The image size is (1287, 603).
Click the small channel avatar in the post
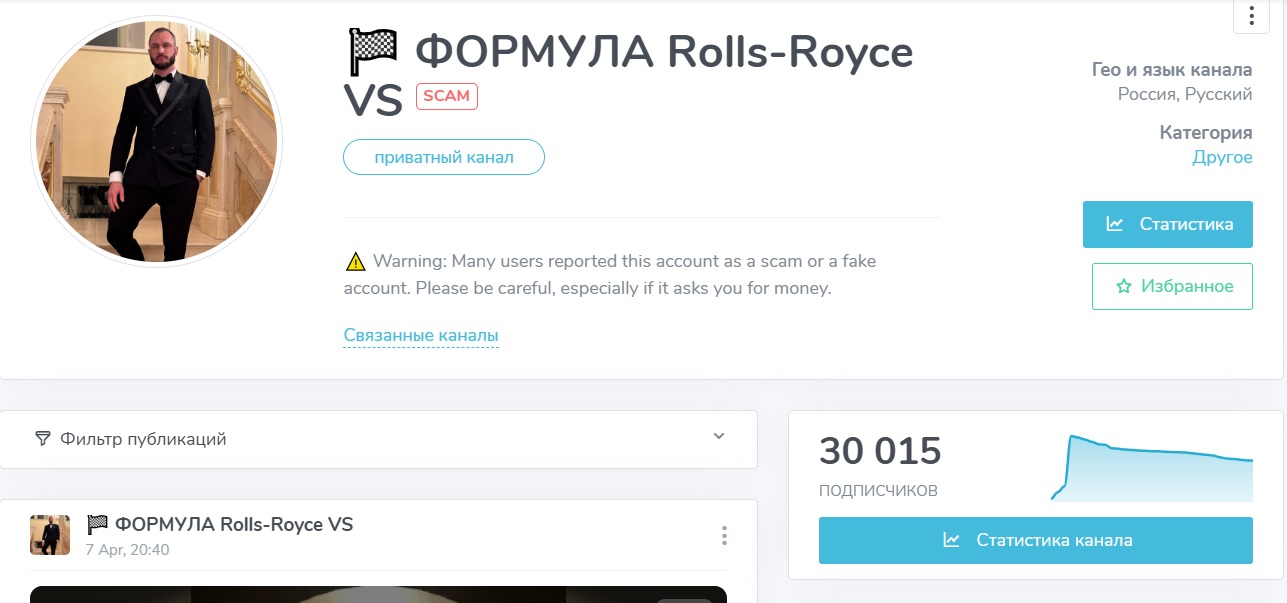(50, 535)
